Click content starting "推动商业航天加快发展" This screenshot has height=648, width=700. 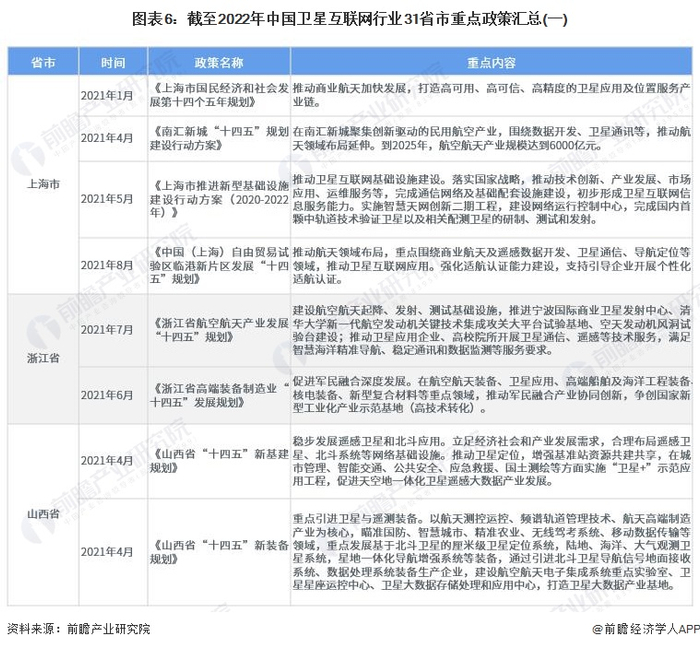492,95
